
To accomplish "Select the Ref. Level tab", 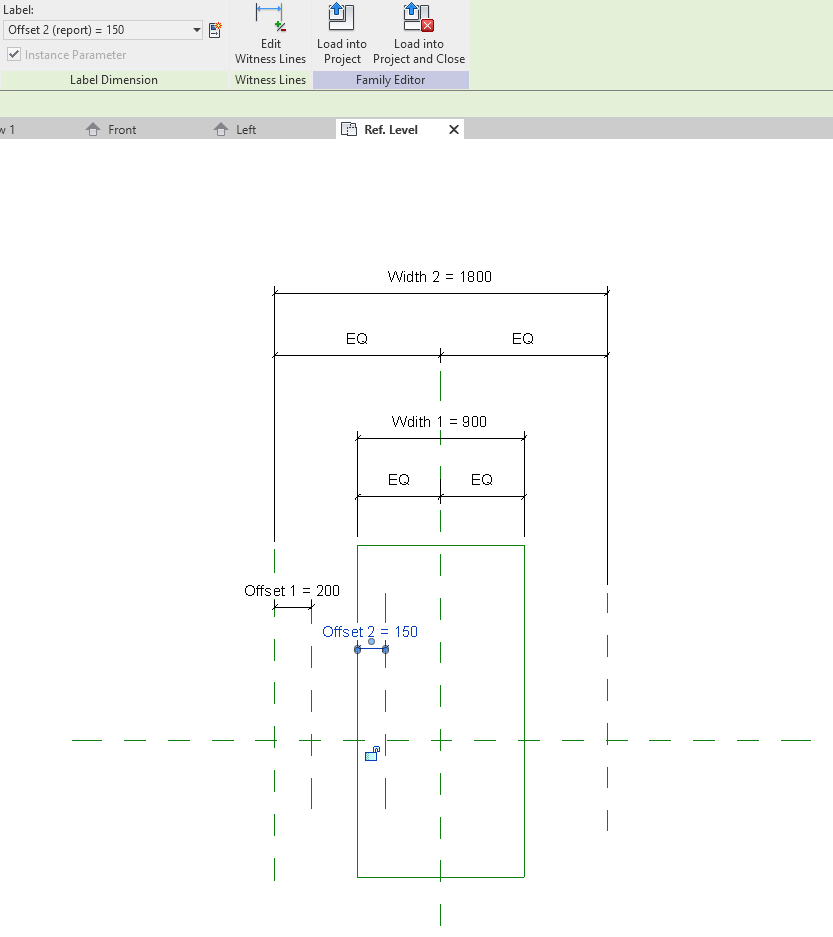I will [x=395, y=128].
